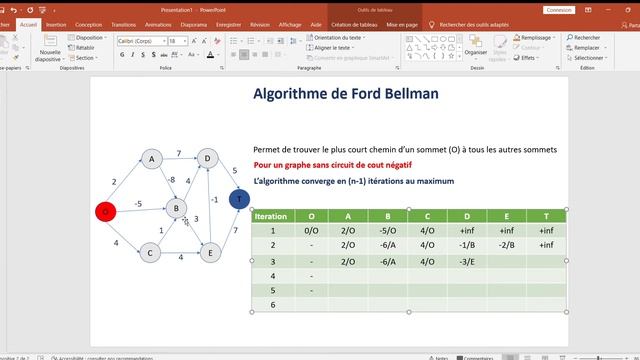Toggle italic (I) formatting

tap(133, 54)
